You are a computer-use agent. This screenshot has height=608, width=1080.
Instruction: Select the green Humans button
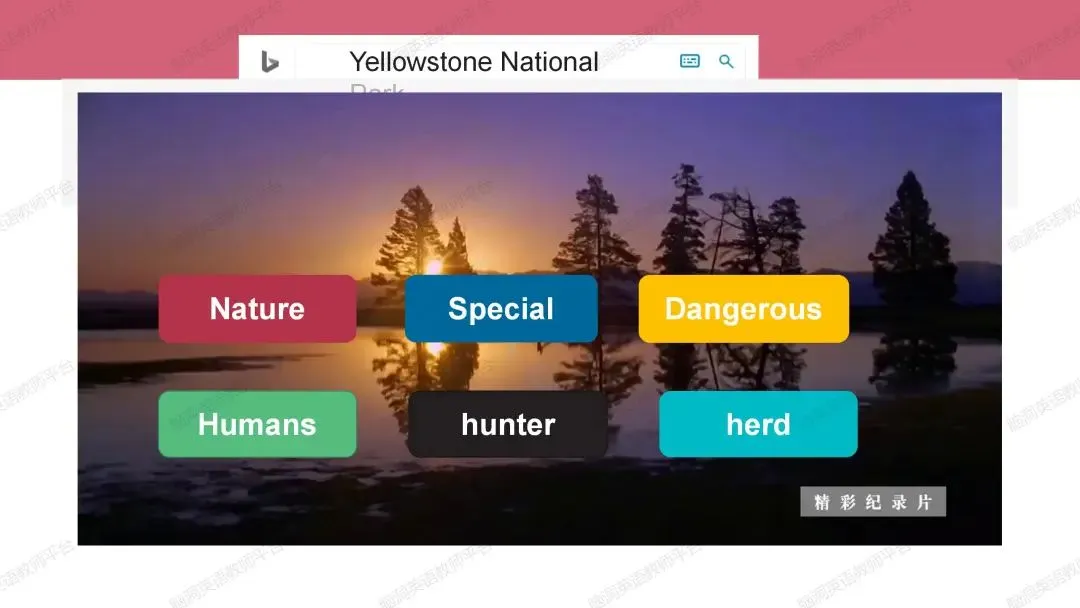(x=257, y=424)
